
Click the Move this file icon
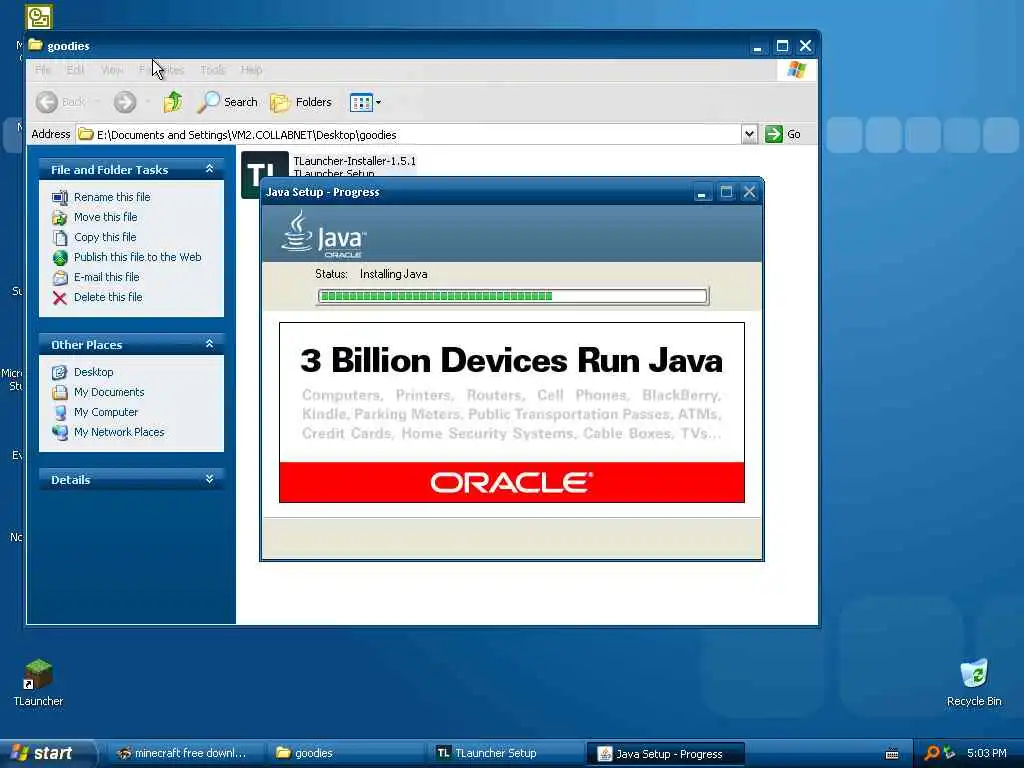(59, 217)
